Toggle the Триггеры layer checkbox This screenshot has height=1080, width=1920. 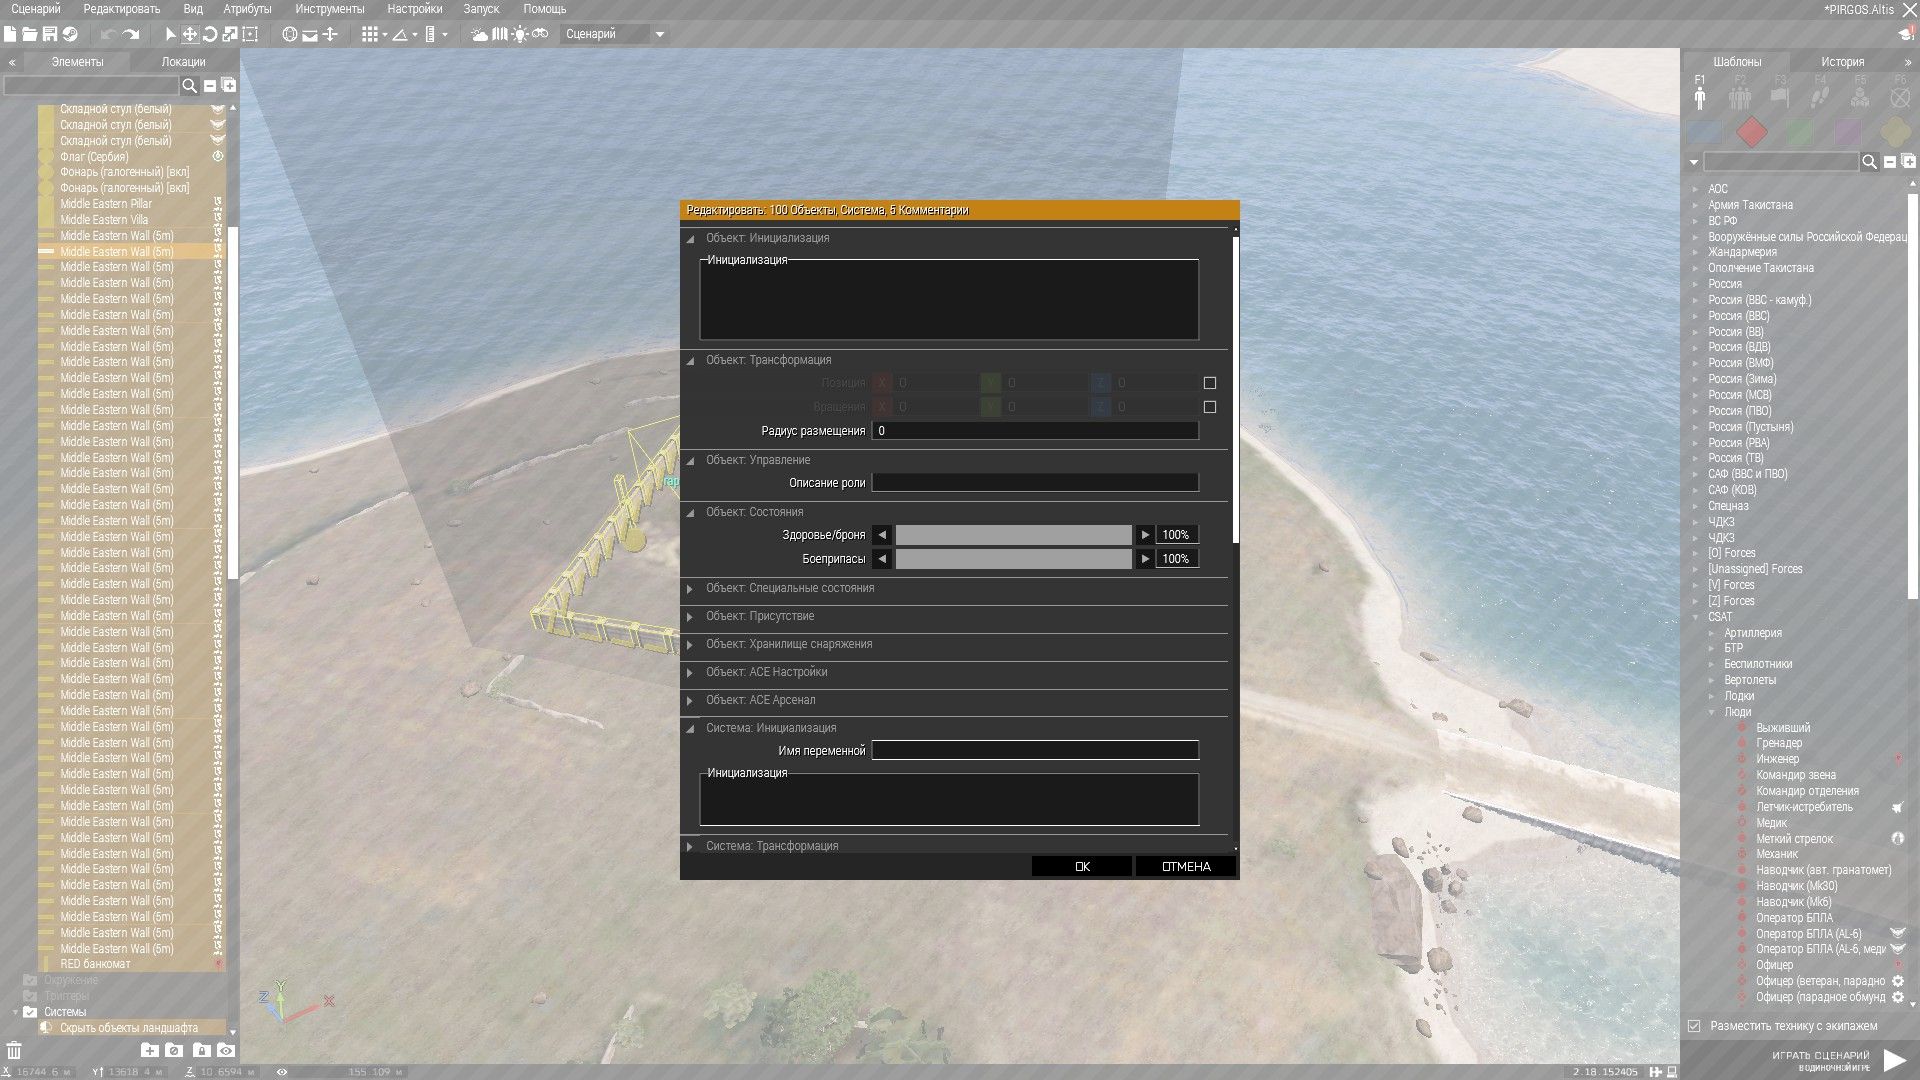tap(30, 996)
